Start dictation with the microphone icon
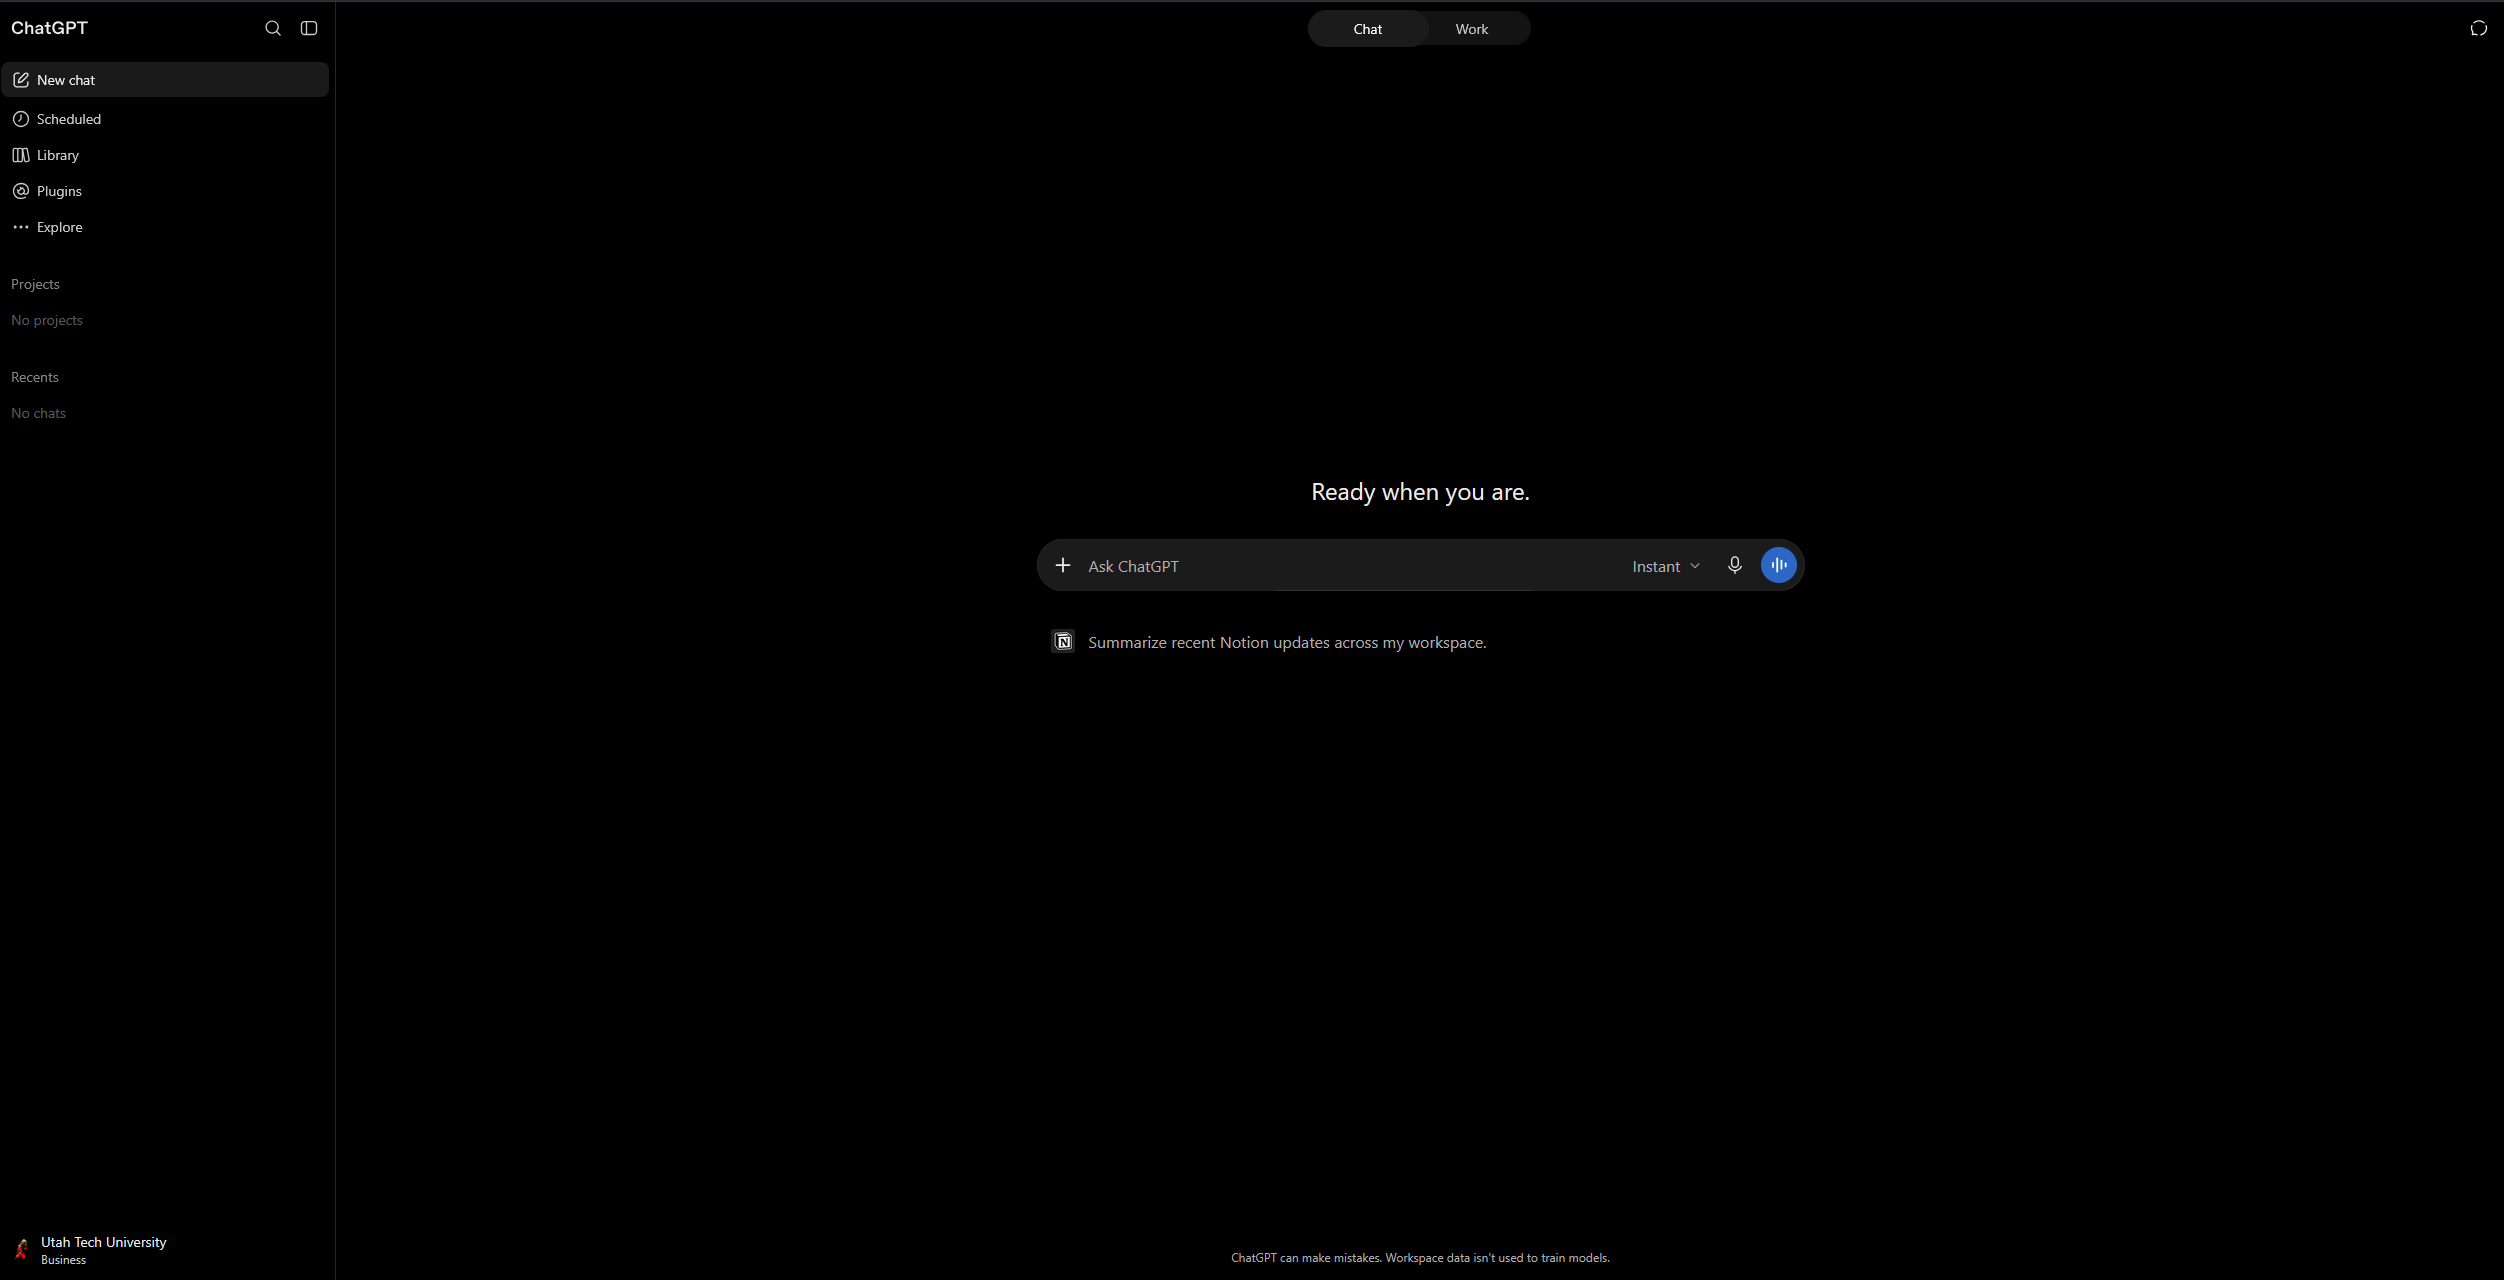Screen dimensions: 2504x1280 click(1735, 565)
